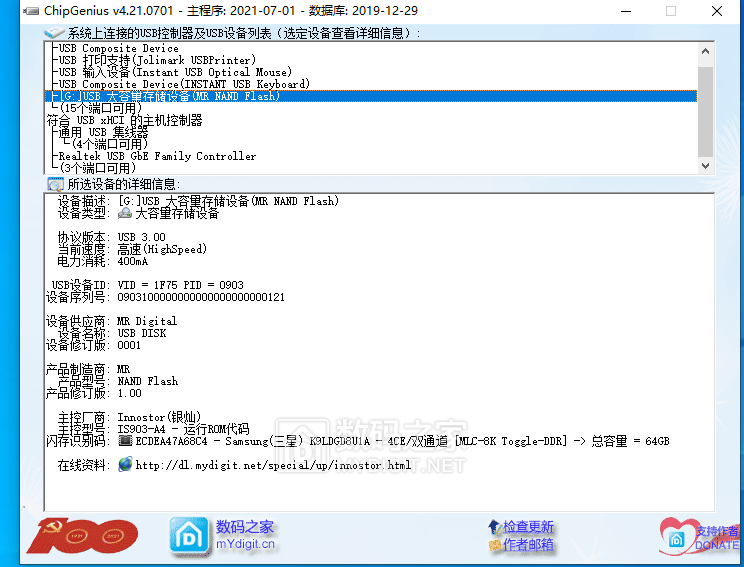Open the innostor.html online reference link
The height and width of the screenshot is (567, 744).
(273, 465)
